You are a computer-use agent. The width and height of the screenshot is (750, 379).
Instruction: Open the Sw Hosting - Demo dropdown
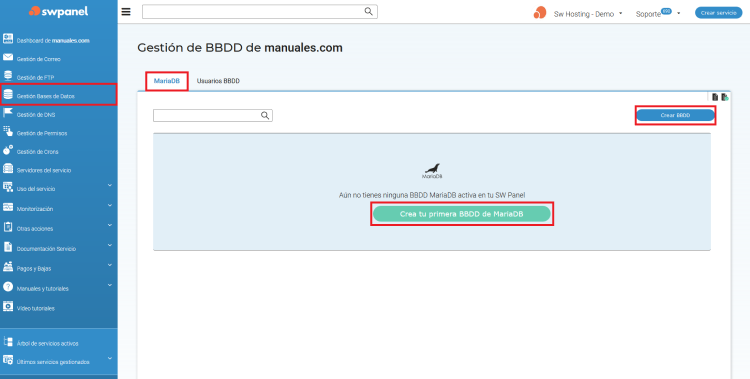tap(588, 14)
